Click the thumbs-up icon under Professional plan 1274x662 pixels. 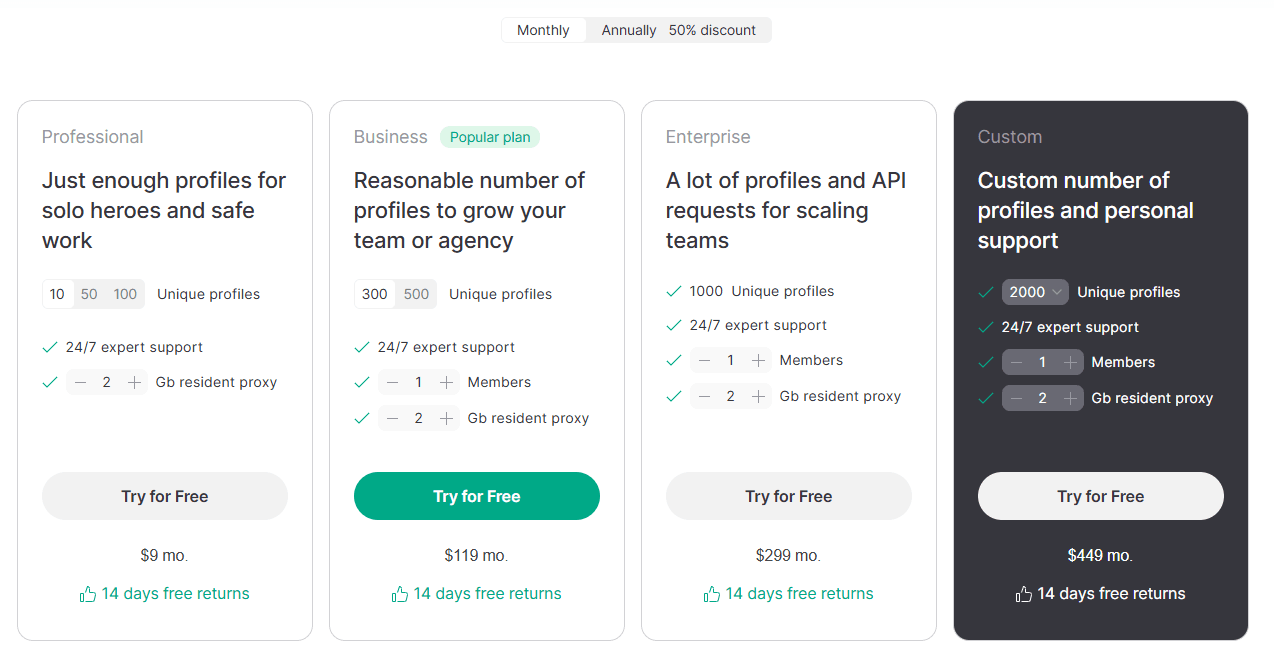tap(87, 593)
